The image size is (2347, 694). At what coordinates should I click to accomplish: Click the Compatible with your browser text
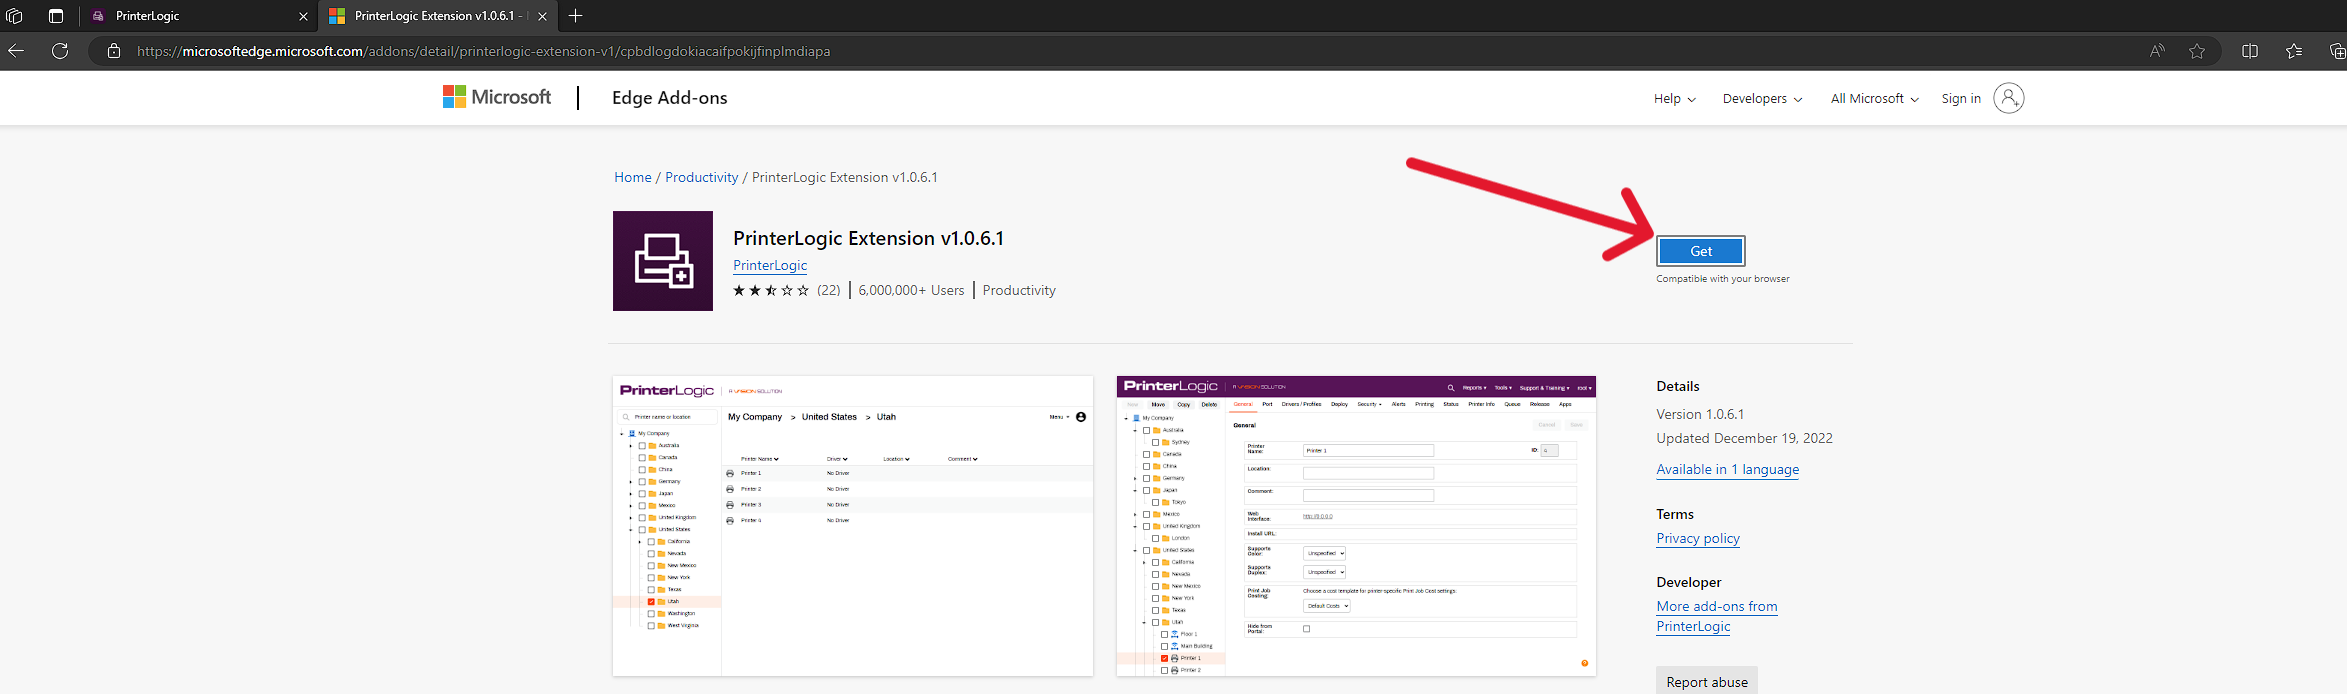1723,279
